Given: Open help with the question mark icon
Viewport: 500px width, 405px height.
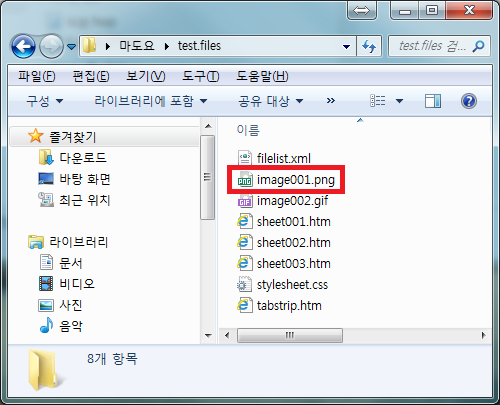Looking at the screenshot, I should point(469,101).
